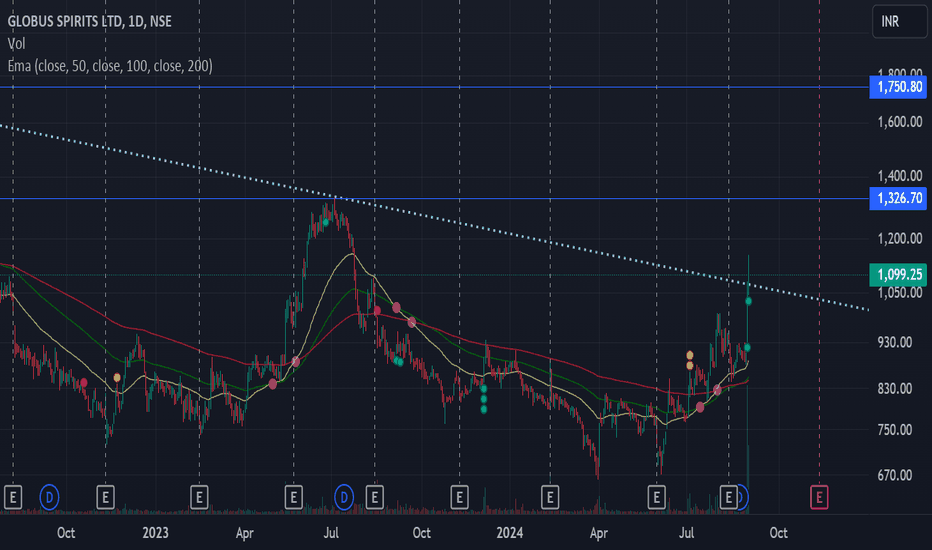932x550 pixels.
Task: Click the upper yellow dot near Jul 2024
Action: click(x=689, y=356)
